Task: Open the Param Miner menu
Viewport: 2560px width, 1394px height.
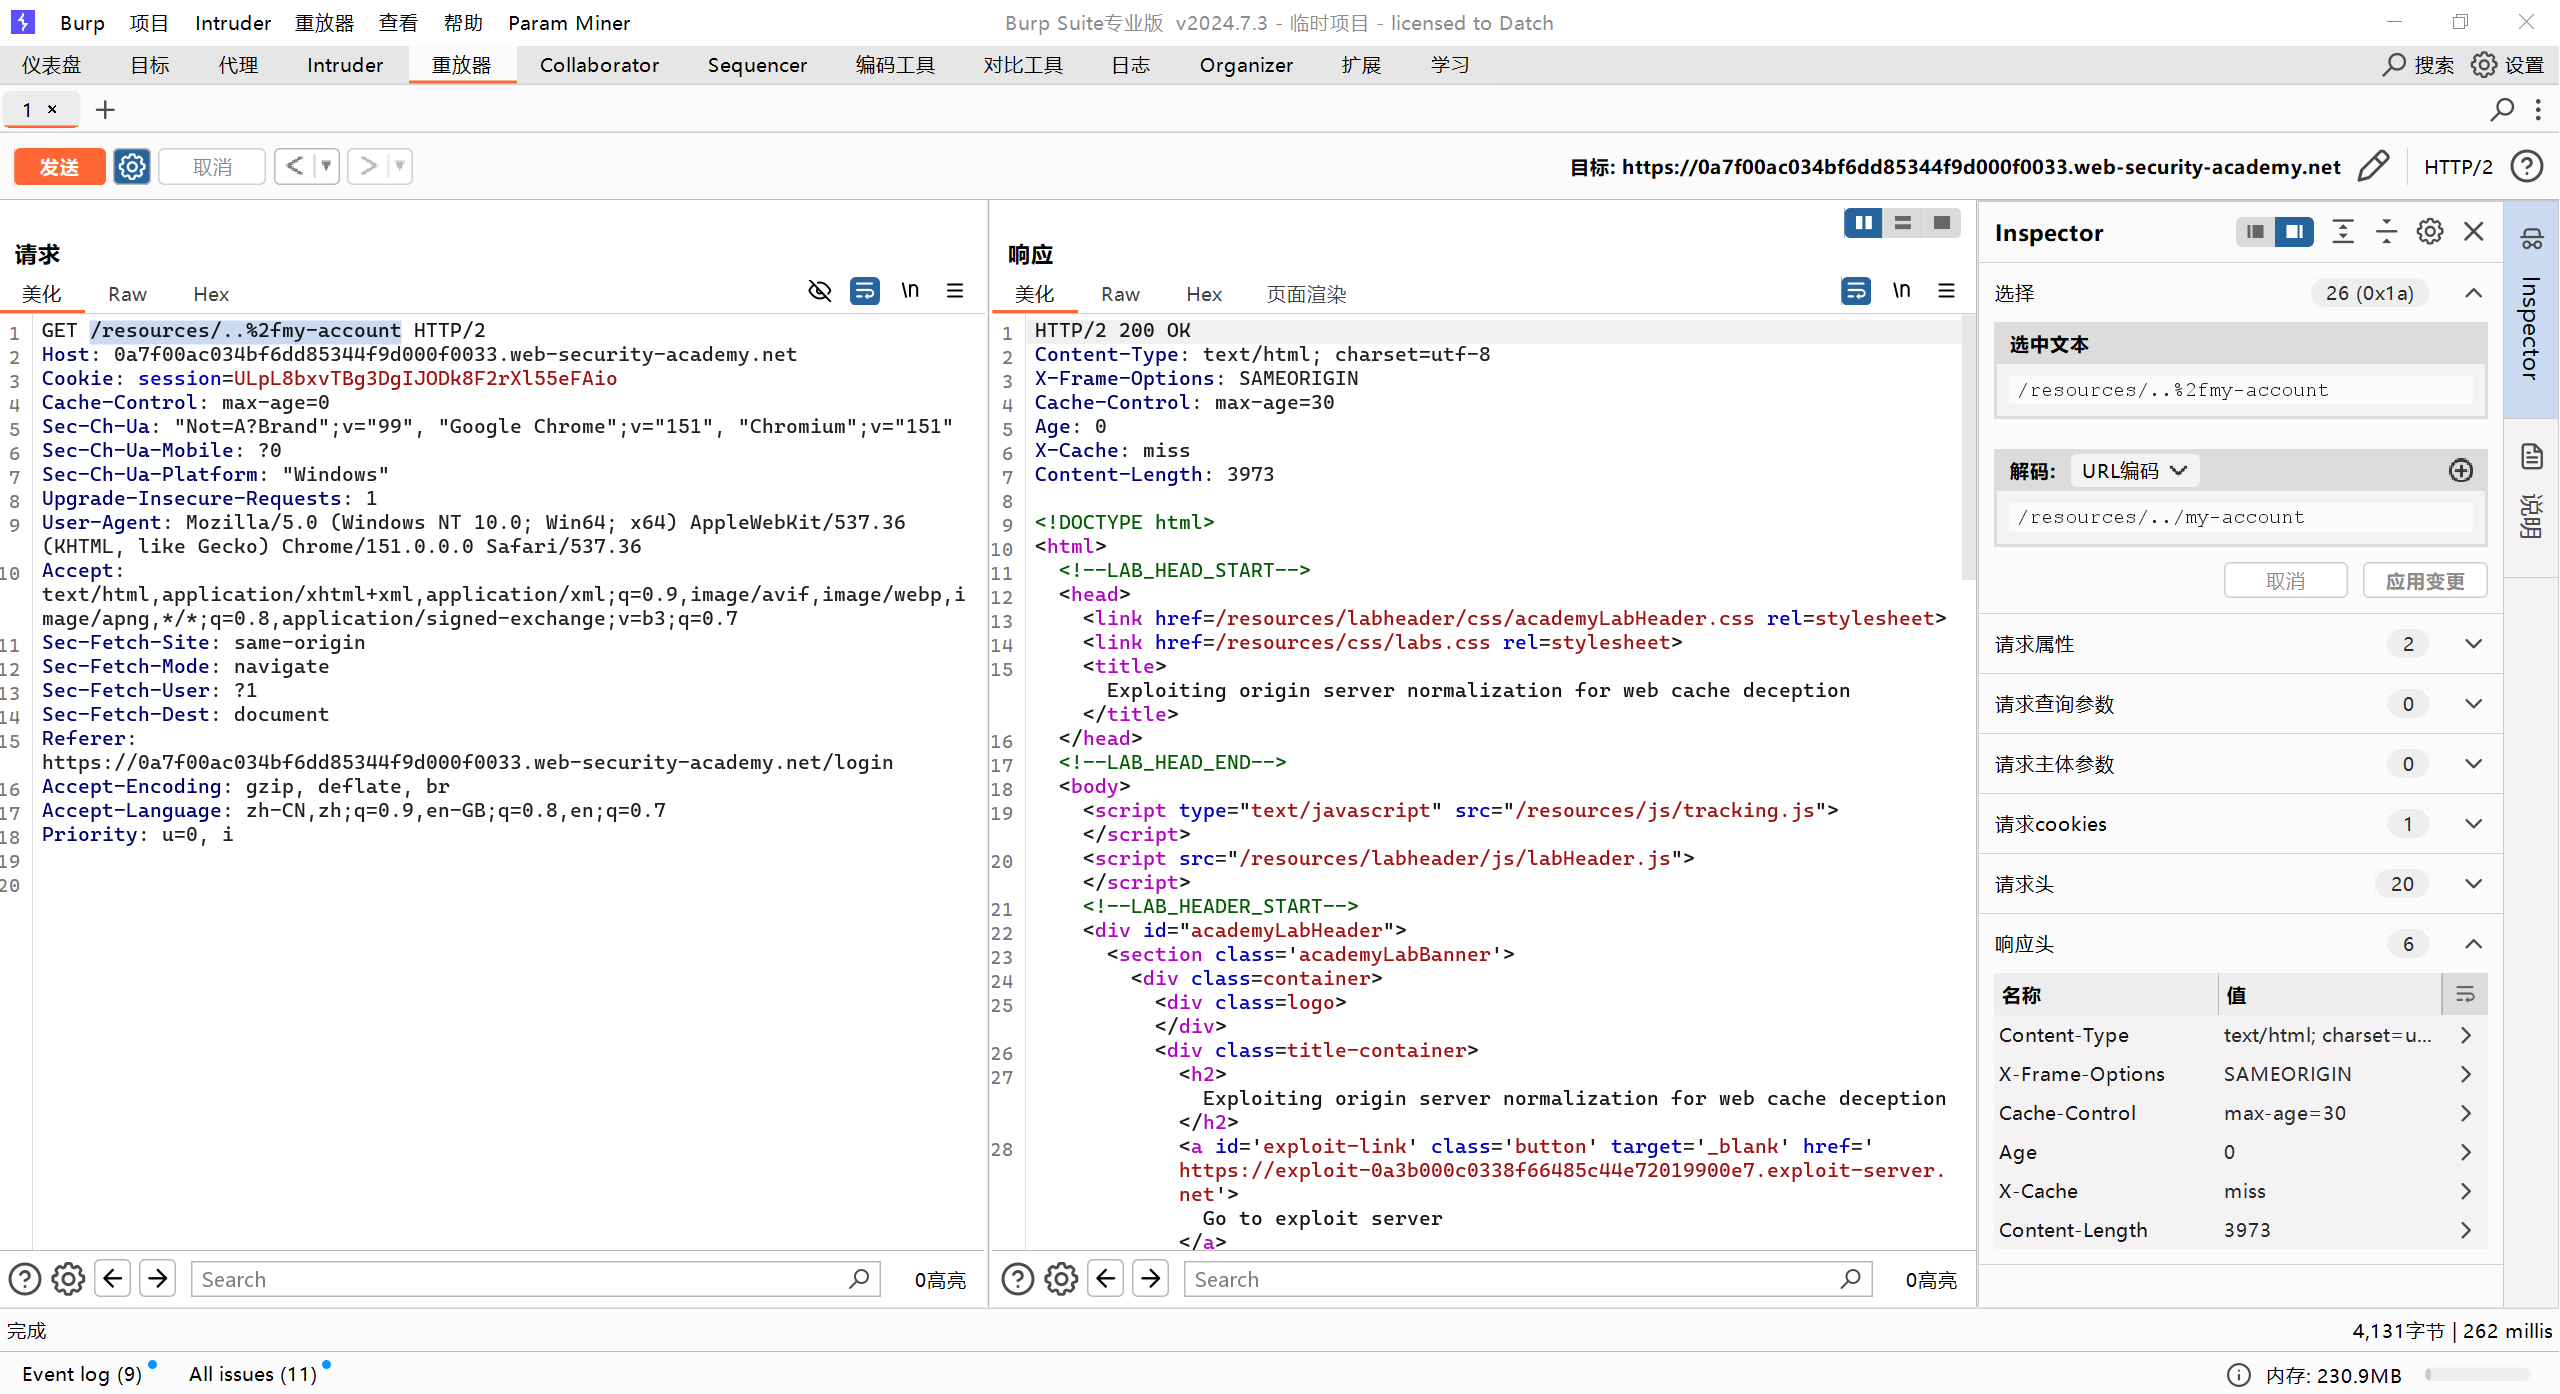Action: tap(569, 22)
